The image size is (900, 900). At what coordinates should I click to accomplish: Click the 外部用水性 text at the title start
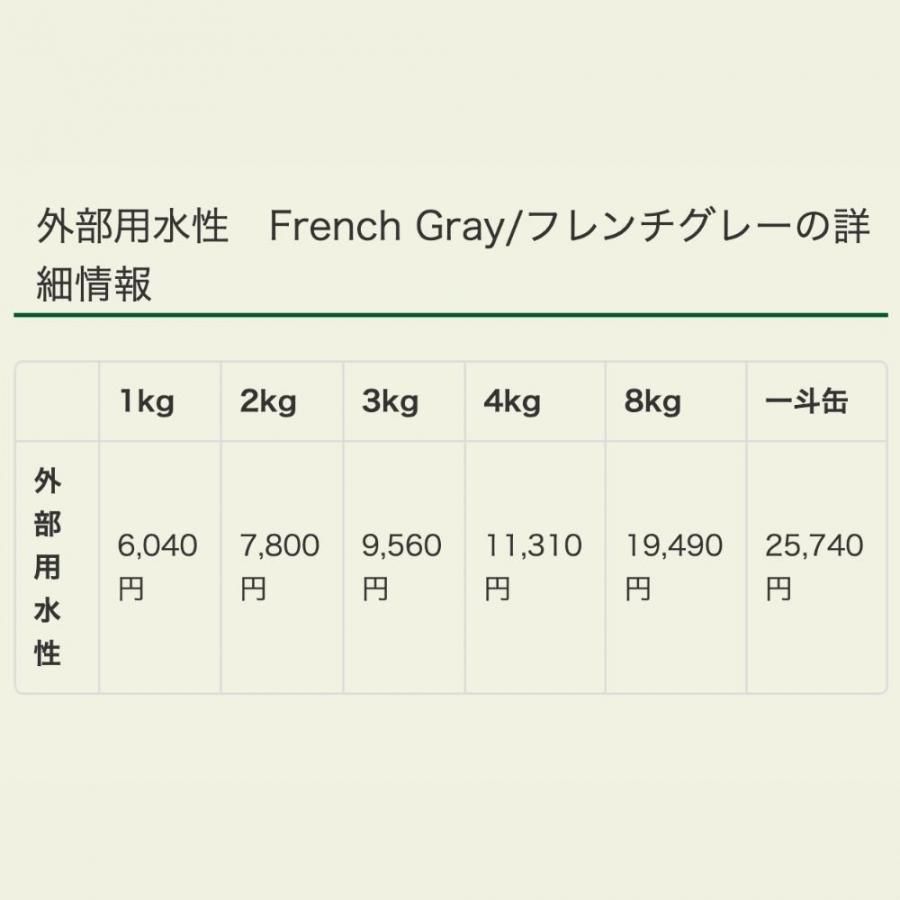pyautogui.click(x=132, y=228)
